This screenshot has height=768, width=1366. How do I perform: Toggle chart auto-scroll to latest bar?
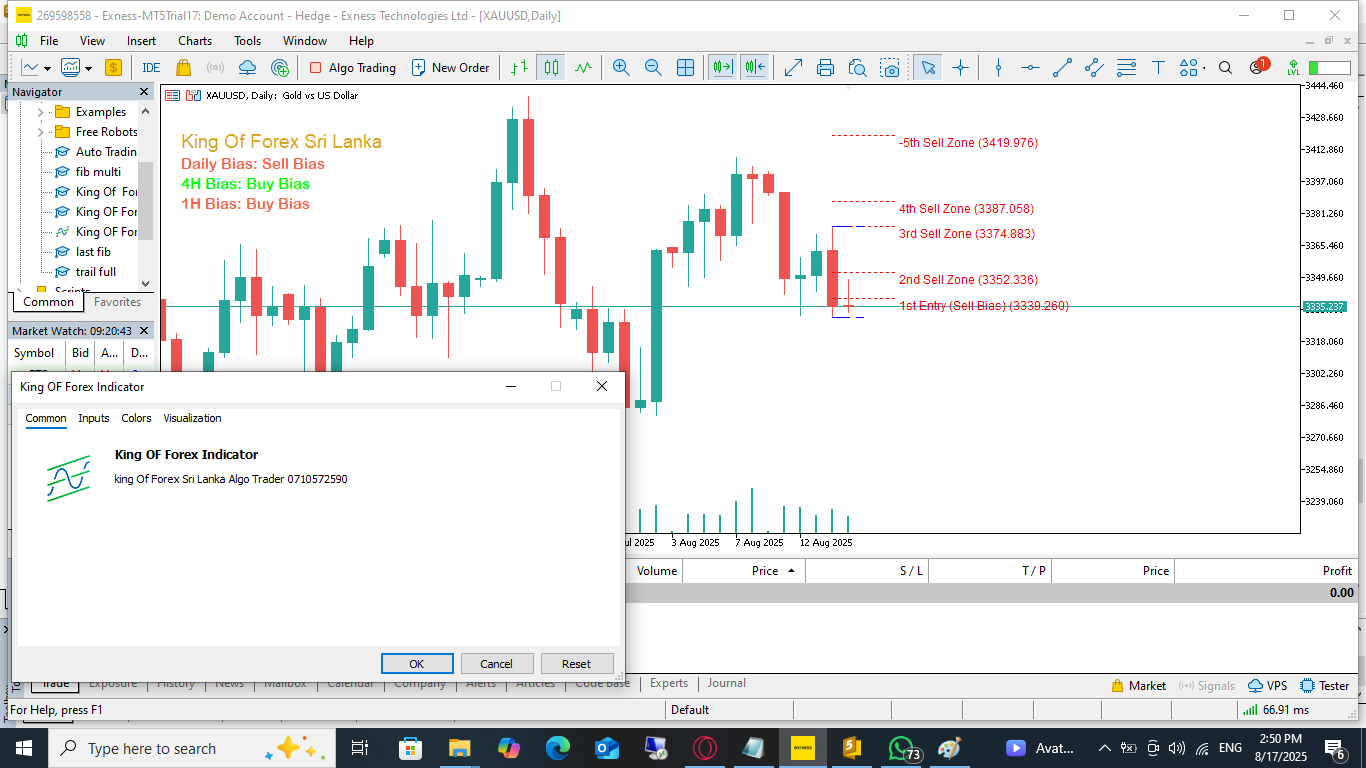tap(722, 68)
